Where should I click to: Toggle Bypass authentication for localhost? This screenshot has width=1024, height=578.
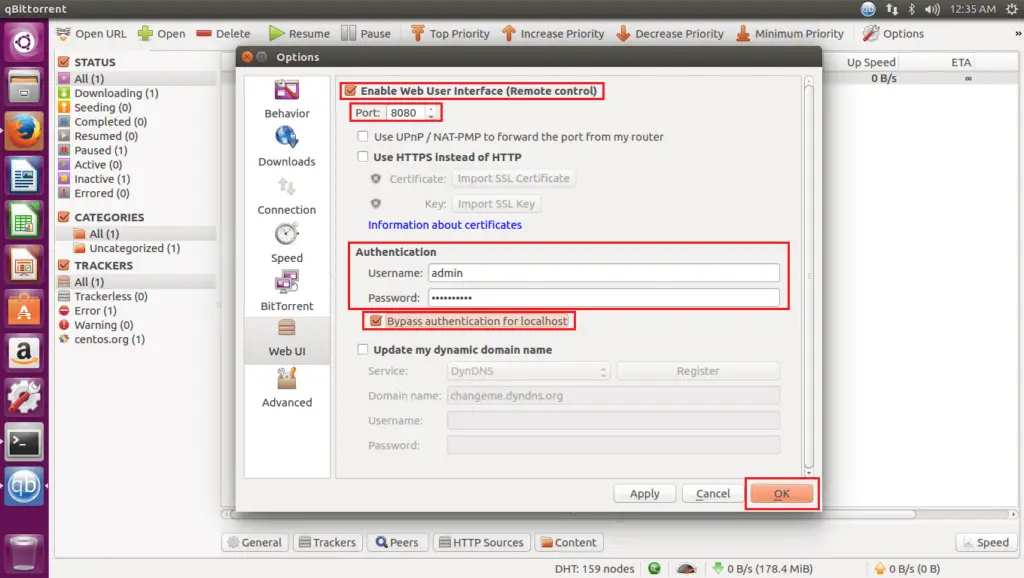click(x=376, y=321)
